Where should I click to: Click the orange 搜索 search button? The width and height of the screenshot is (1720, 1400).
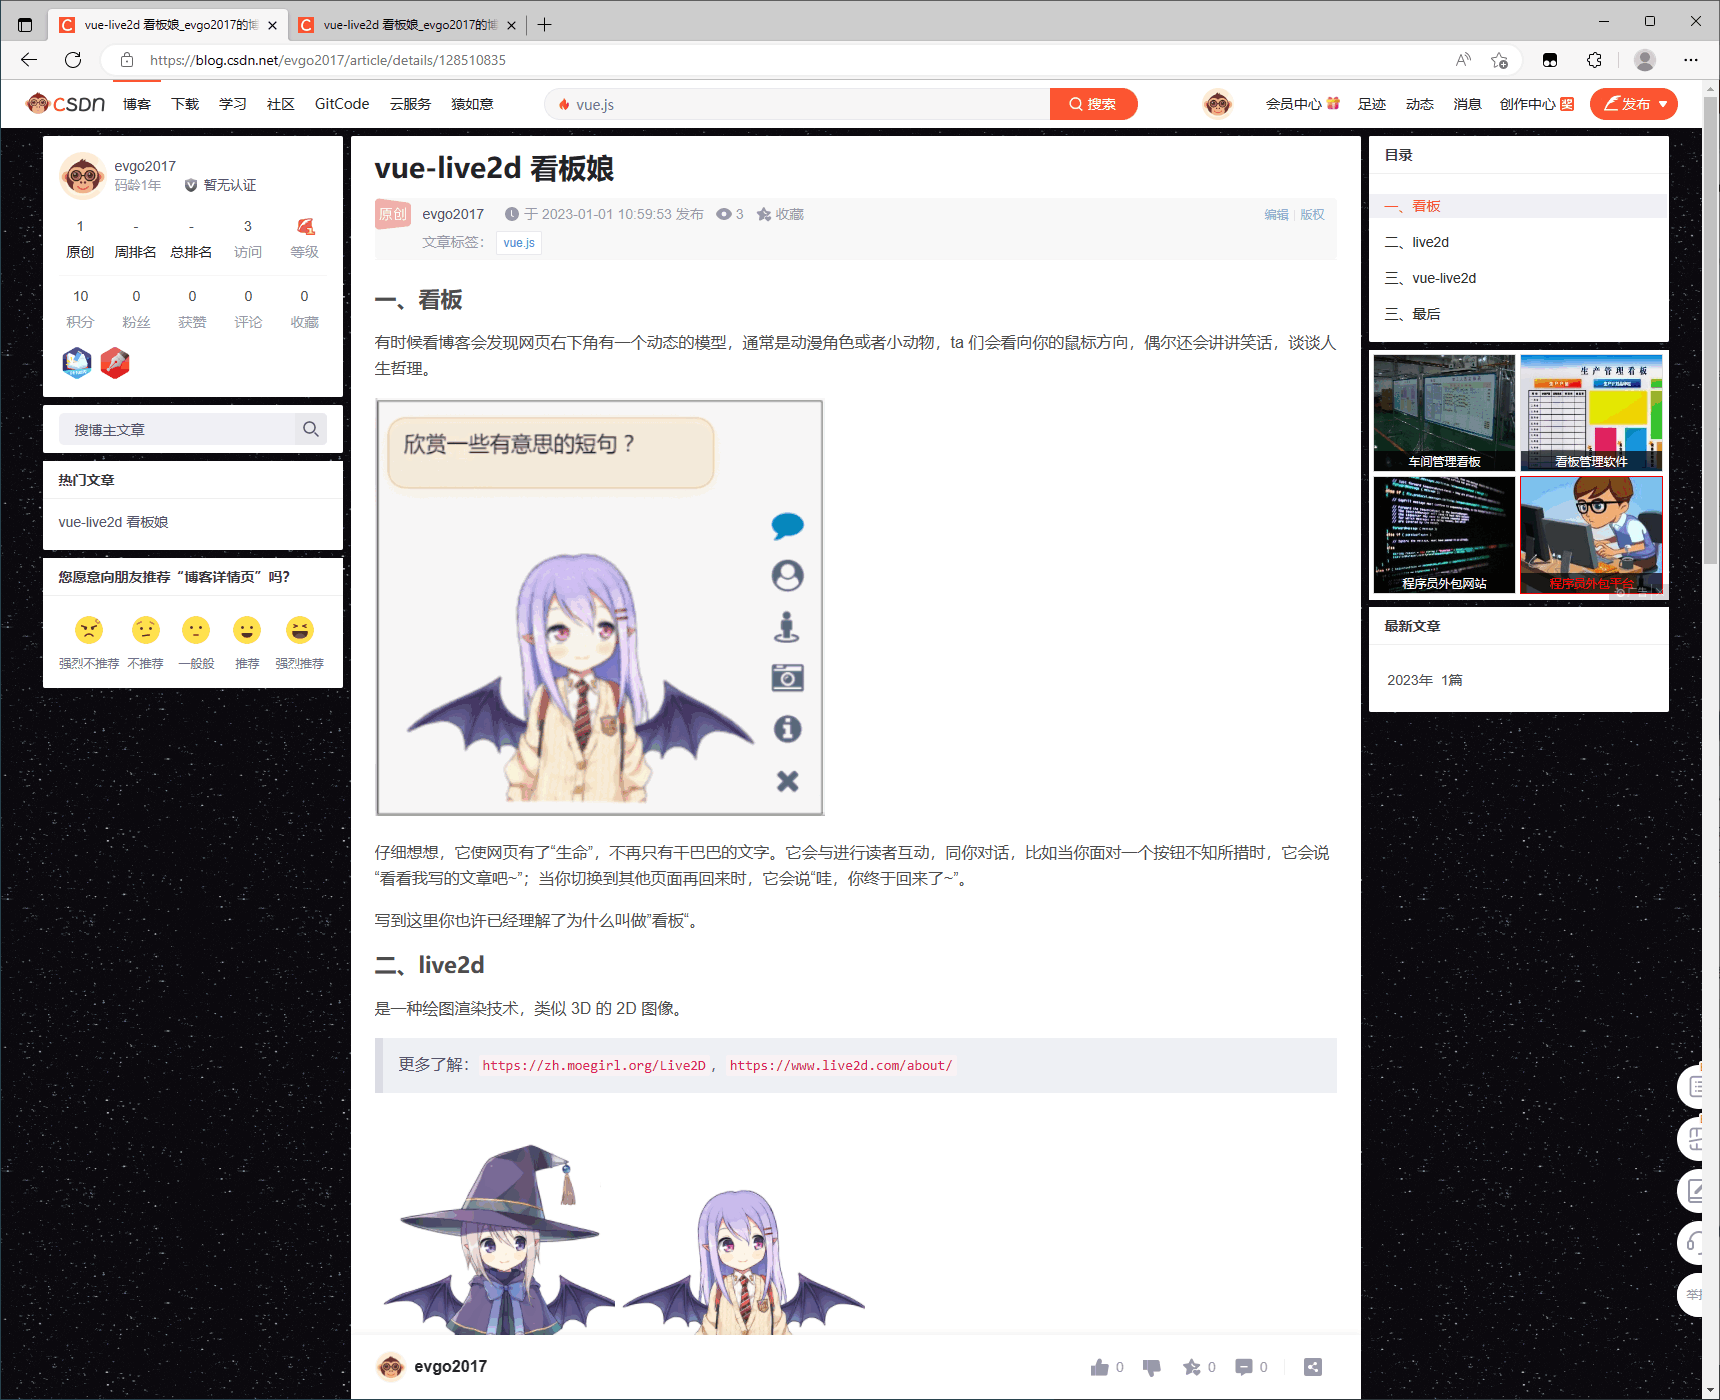click(x=1093, y=104)
